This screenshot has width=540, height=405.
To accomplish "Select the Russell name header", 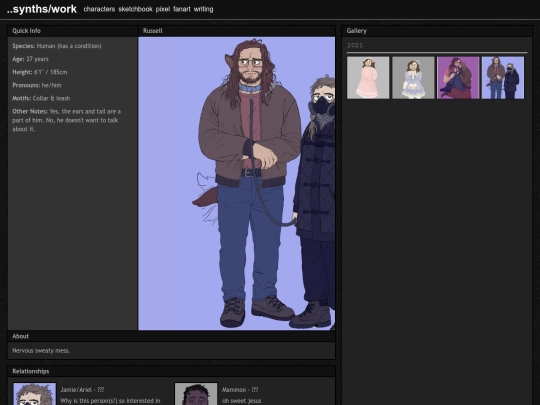I will point(237,31).
